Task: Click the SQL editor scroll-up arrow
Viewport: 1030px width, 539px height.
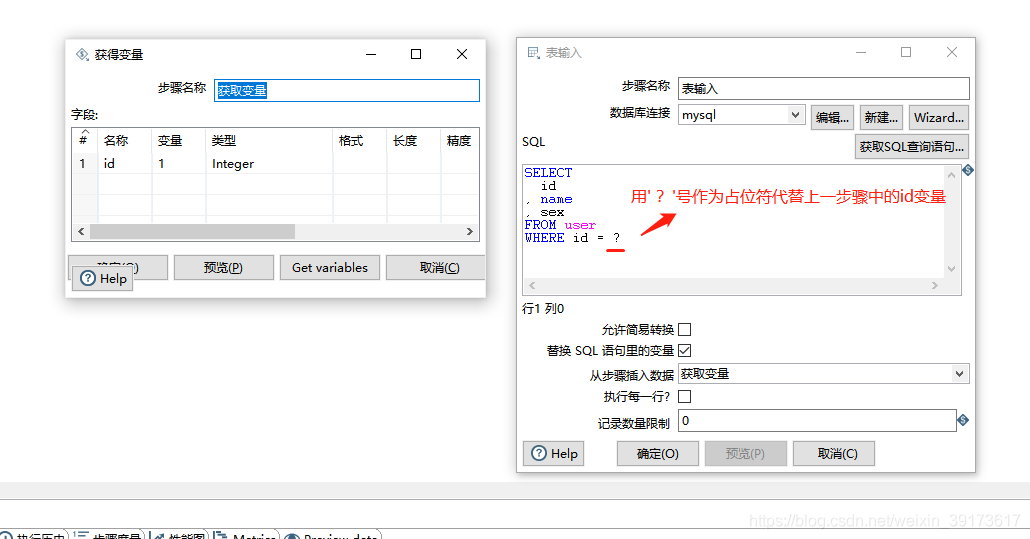Action: coord(951,175)
